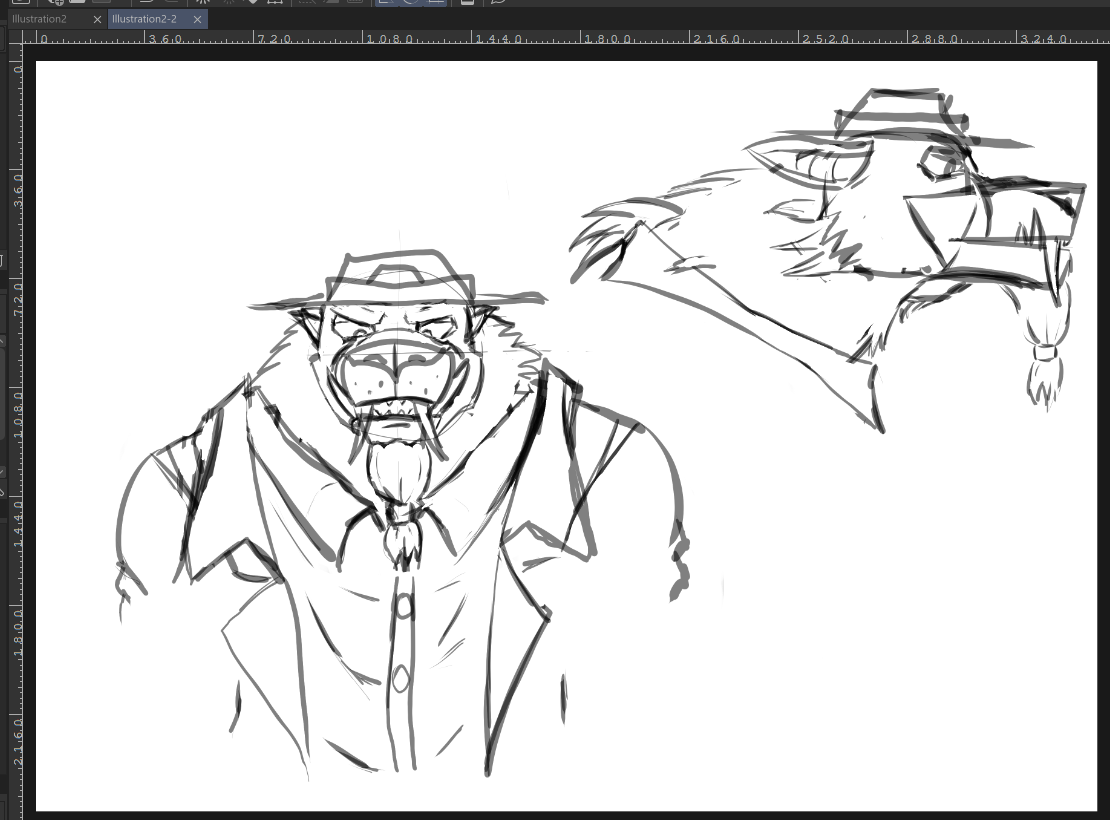The height and width of the screenshot is (820, 1110).
Task: Close the Illustration2-2 tab
Action: pyautogui.click(x=197, y=19)
